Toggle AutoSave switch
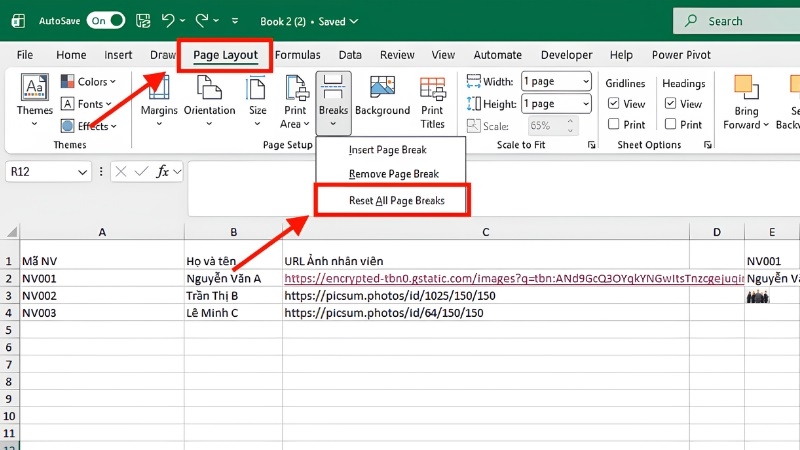The height and width of the screenshot is (450, 800). pos(106,21)
